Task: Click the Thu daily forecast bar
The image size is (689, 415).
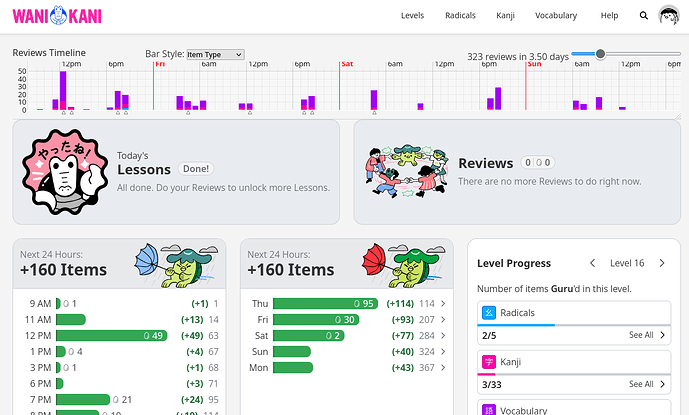Action: click(x=325, y=303)
